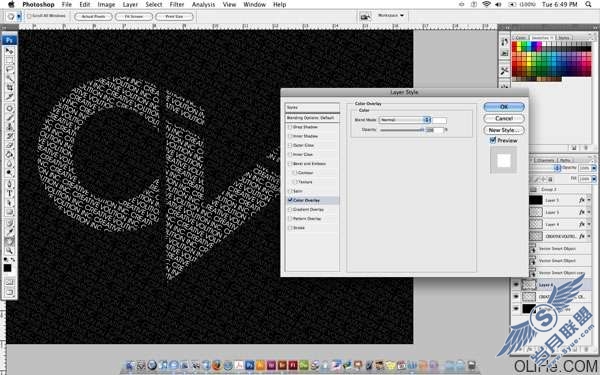Click the Actual Pixels button
The width and height of the screenshot is (600, 375).
93,16
